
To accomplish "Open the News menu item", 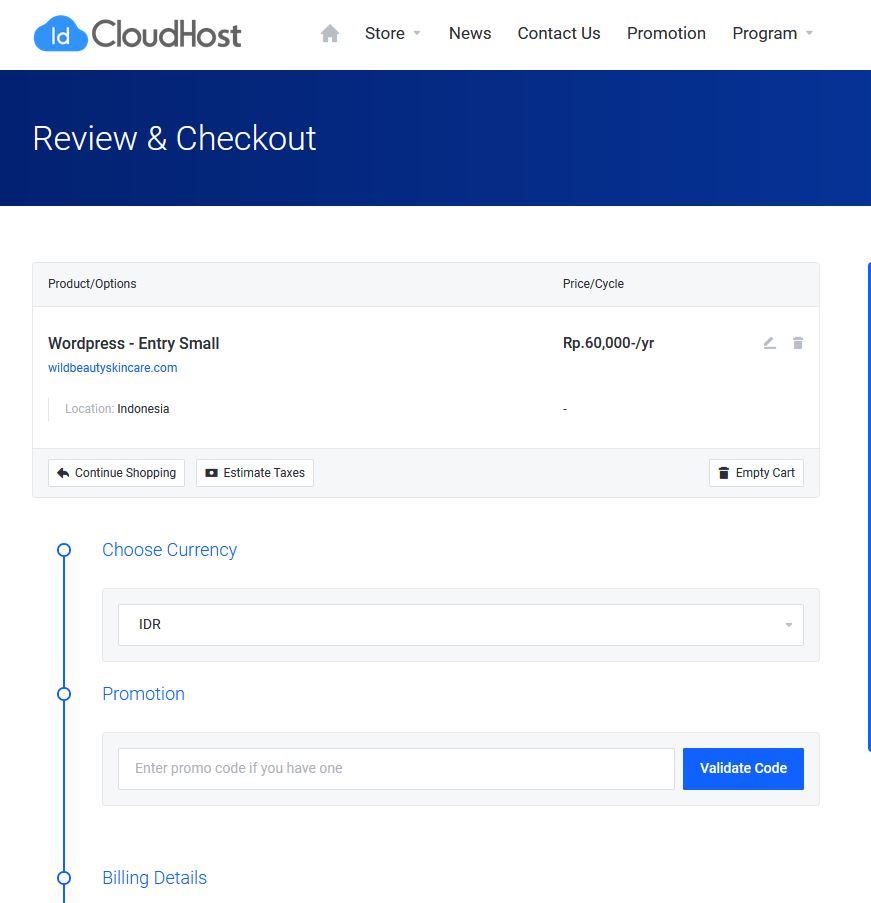I will (469, 33).
